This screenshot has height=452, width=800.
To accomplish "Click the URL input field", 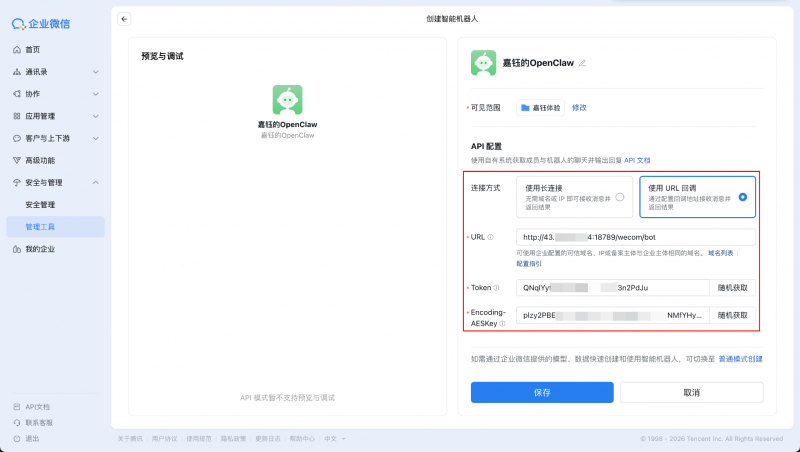I will (x=635, y=237).
